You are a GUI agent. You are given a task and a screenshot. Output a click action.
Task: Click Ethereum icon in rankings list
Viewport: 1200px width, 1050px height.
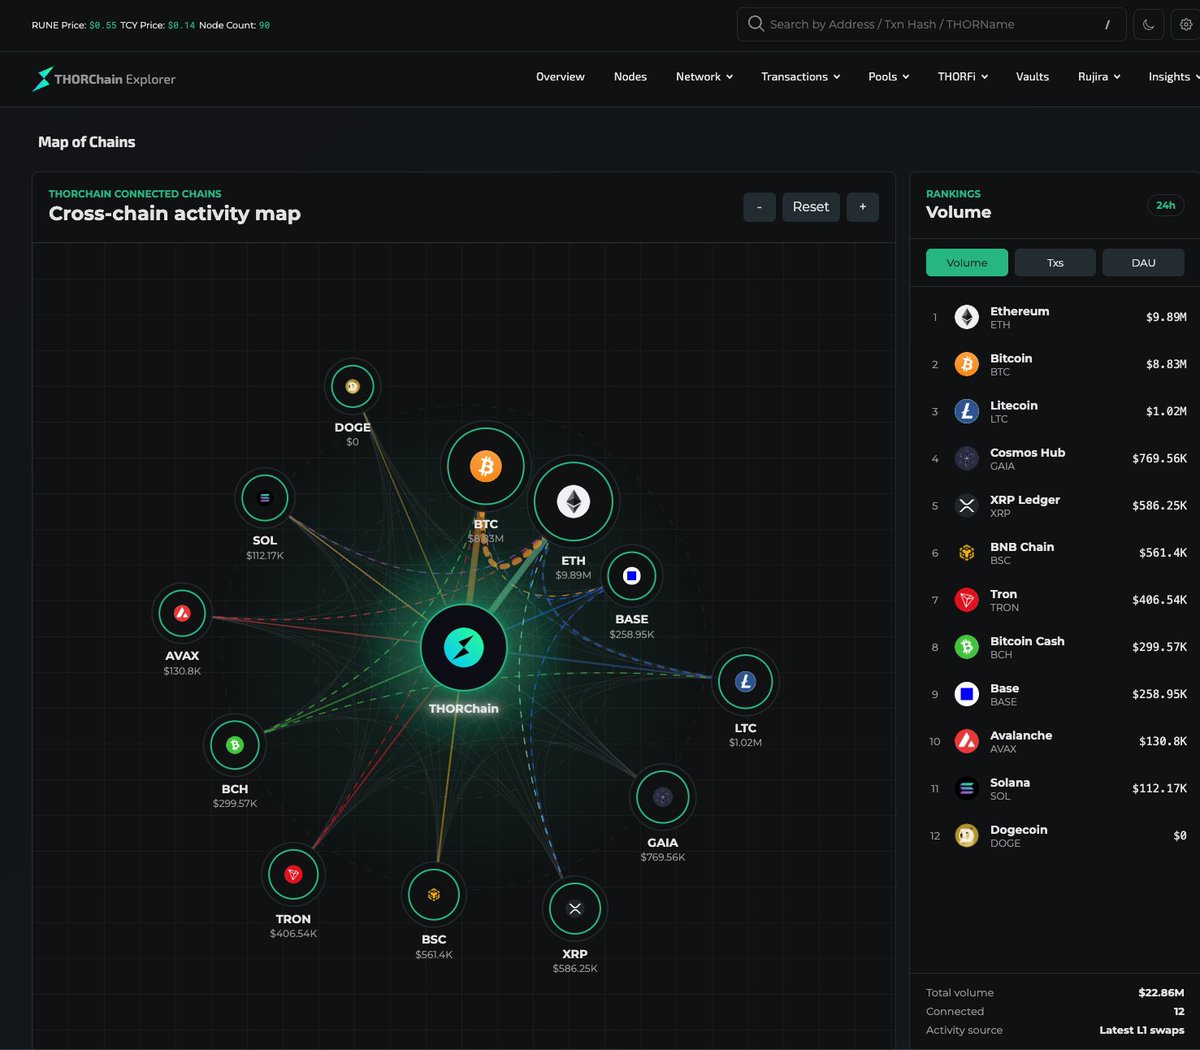click(966, 317)
